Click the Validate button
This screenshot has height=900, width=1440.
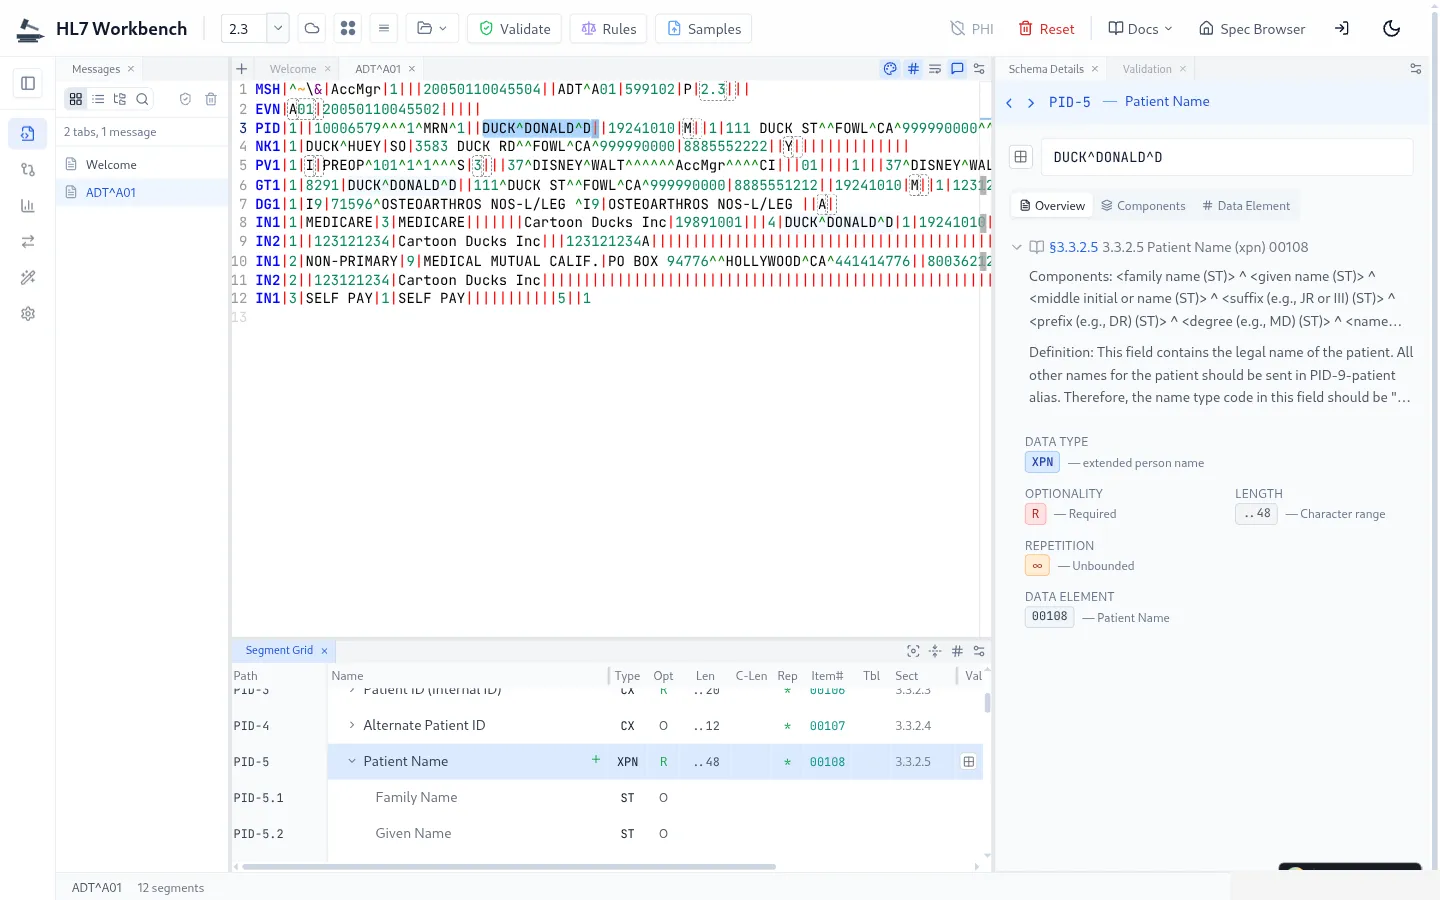[514, 28]
